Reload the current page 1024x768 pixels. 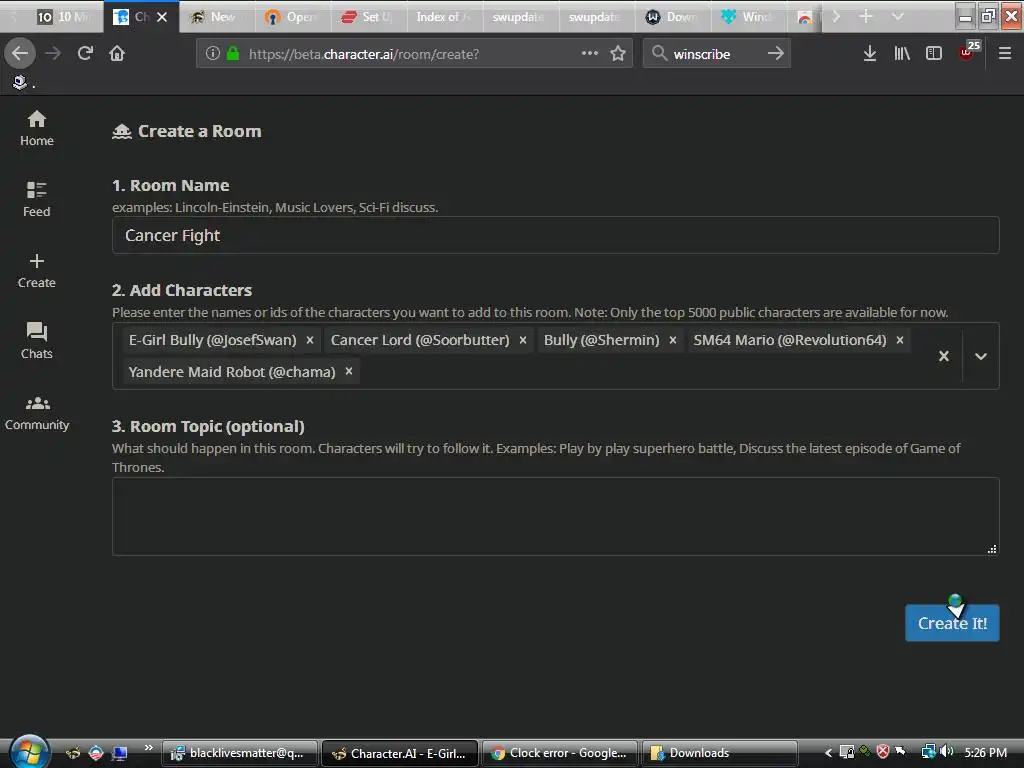pyautogui.click(x=85, y=54)
